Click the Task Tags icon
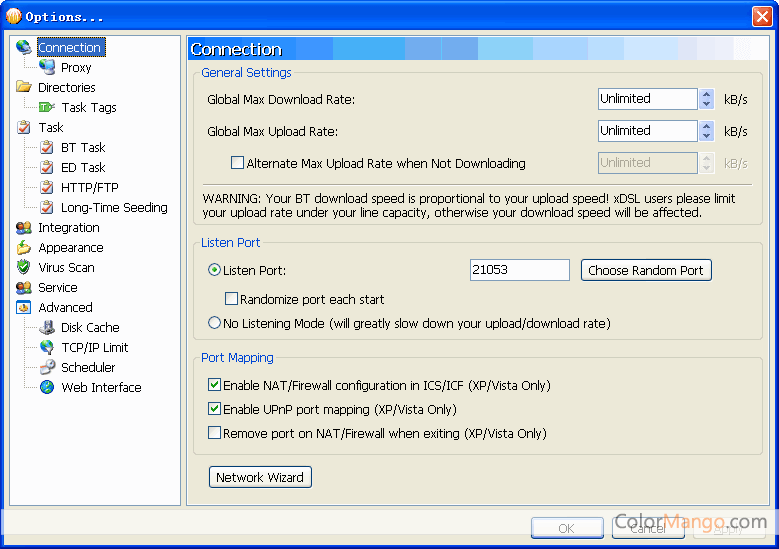The height and width of the screenshot is (549, 779). pos(46,107)
